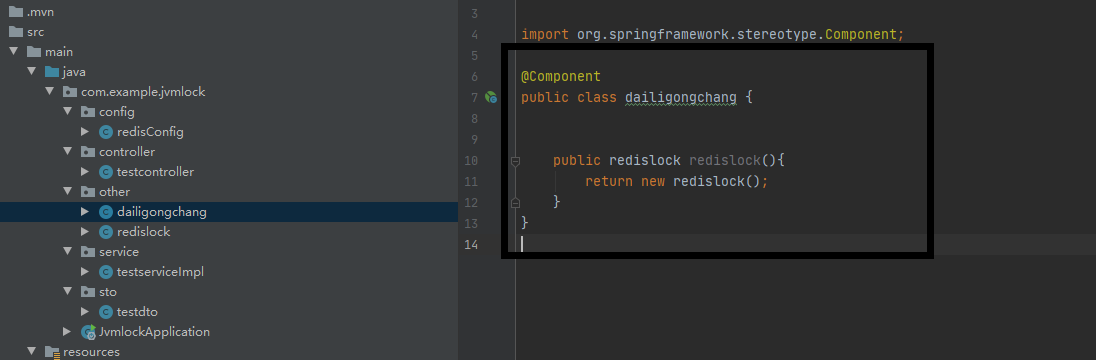The image size is (1096, 360).
Task: Collapse the other package arrow
Action: pos(68,192)
